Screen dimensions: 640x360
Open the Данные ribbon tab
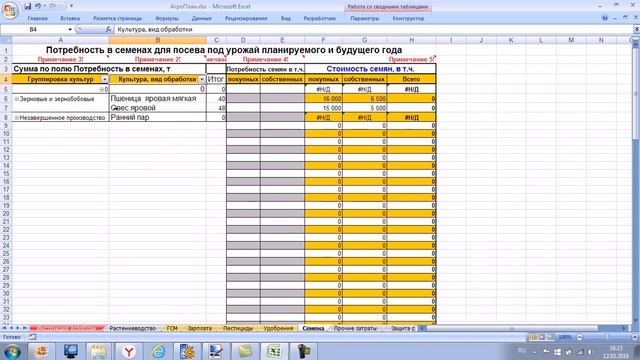pyautogui.click(x=202, y=18)
